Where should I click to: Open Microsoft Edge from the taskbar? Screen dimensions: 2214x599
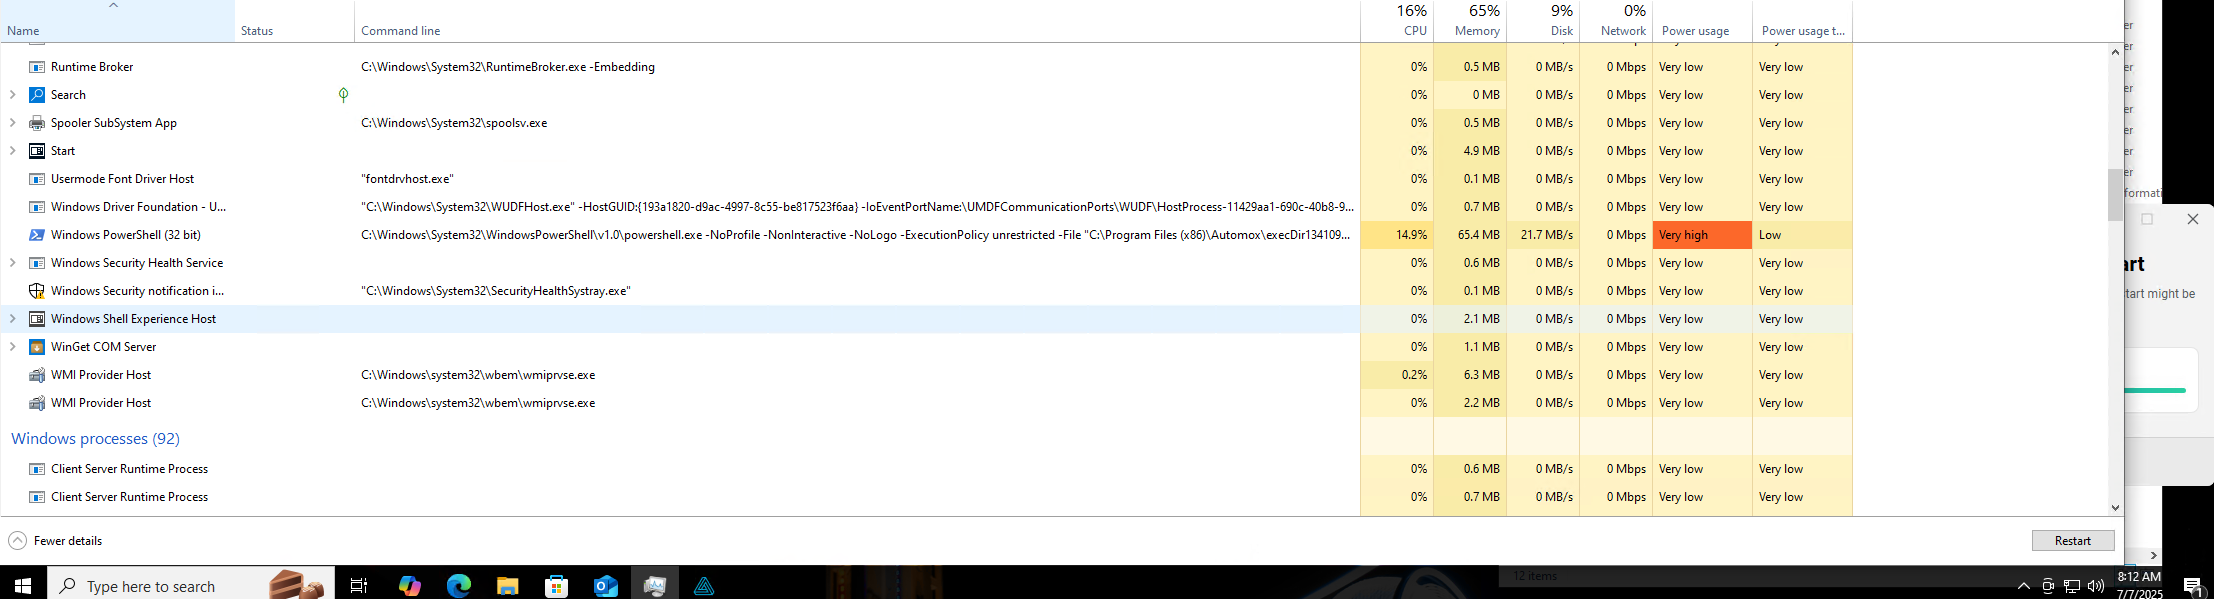point(458,586)
